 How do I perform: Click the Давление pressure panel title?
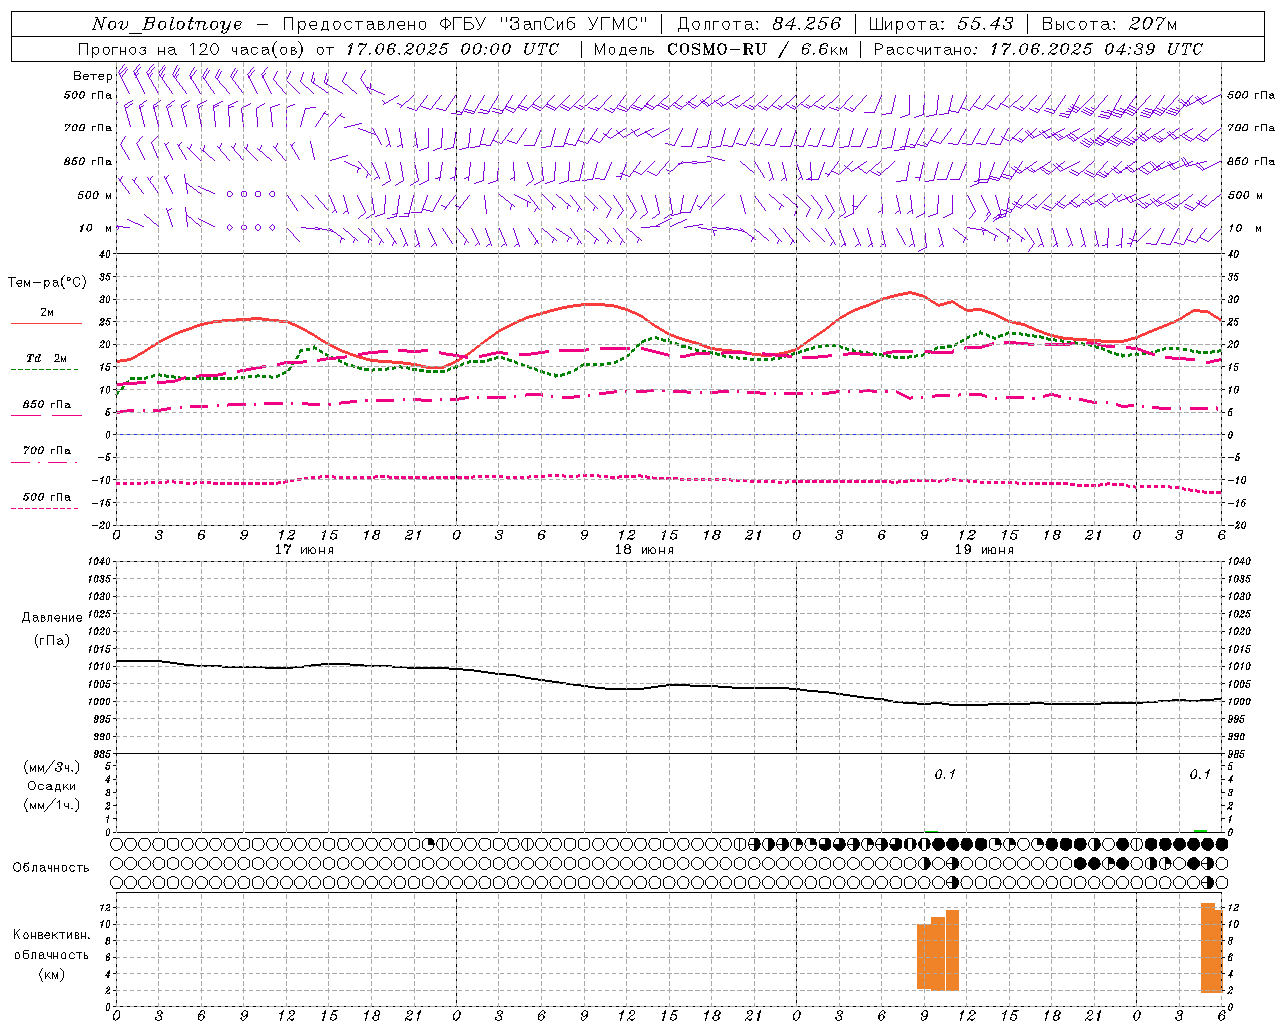click(52, 617)
